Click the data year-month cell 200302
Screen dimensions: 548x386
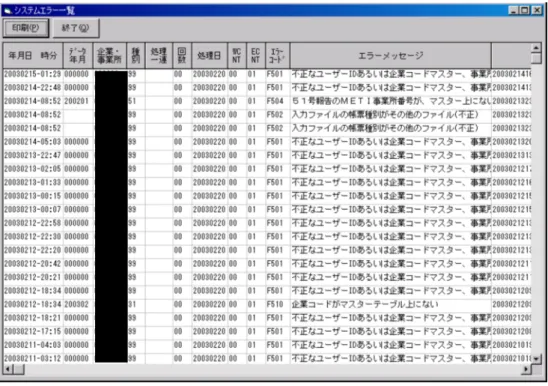coord(78,304)
